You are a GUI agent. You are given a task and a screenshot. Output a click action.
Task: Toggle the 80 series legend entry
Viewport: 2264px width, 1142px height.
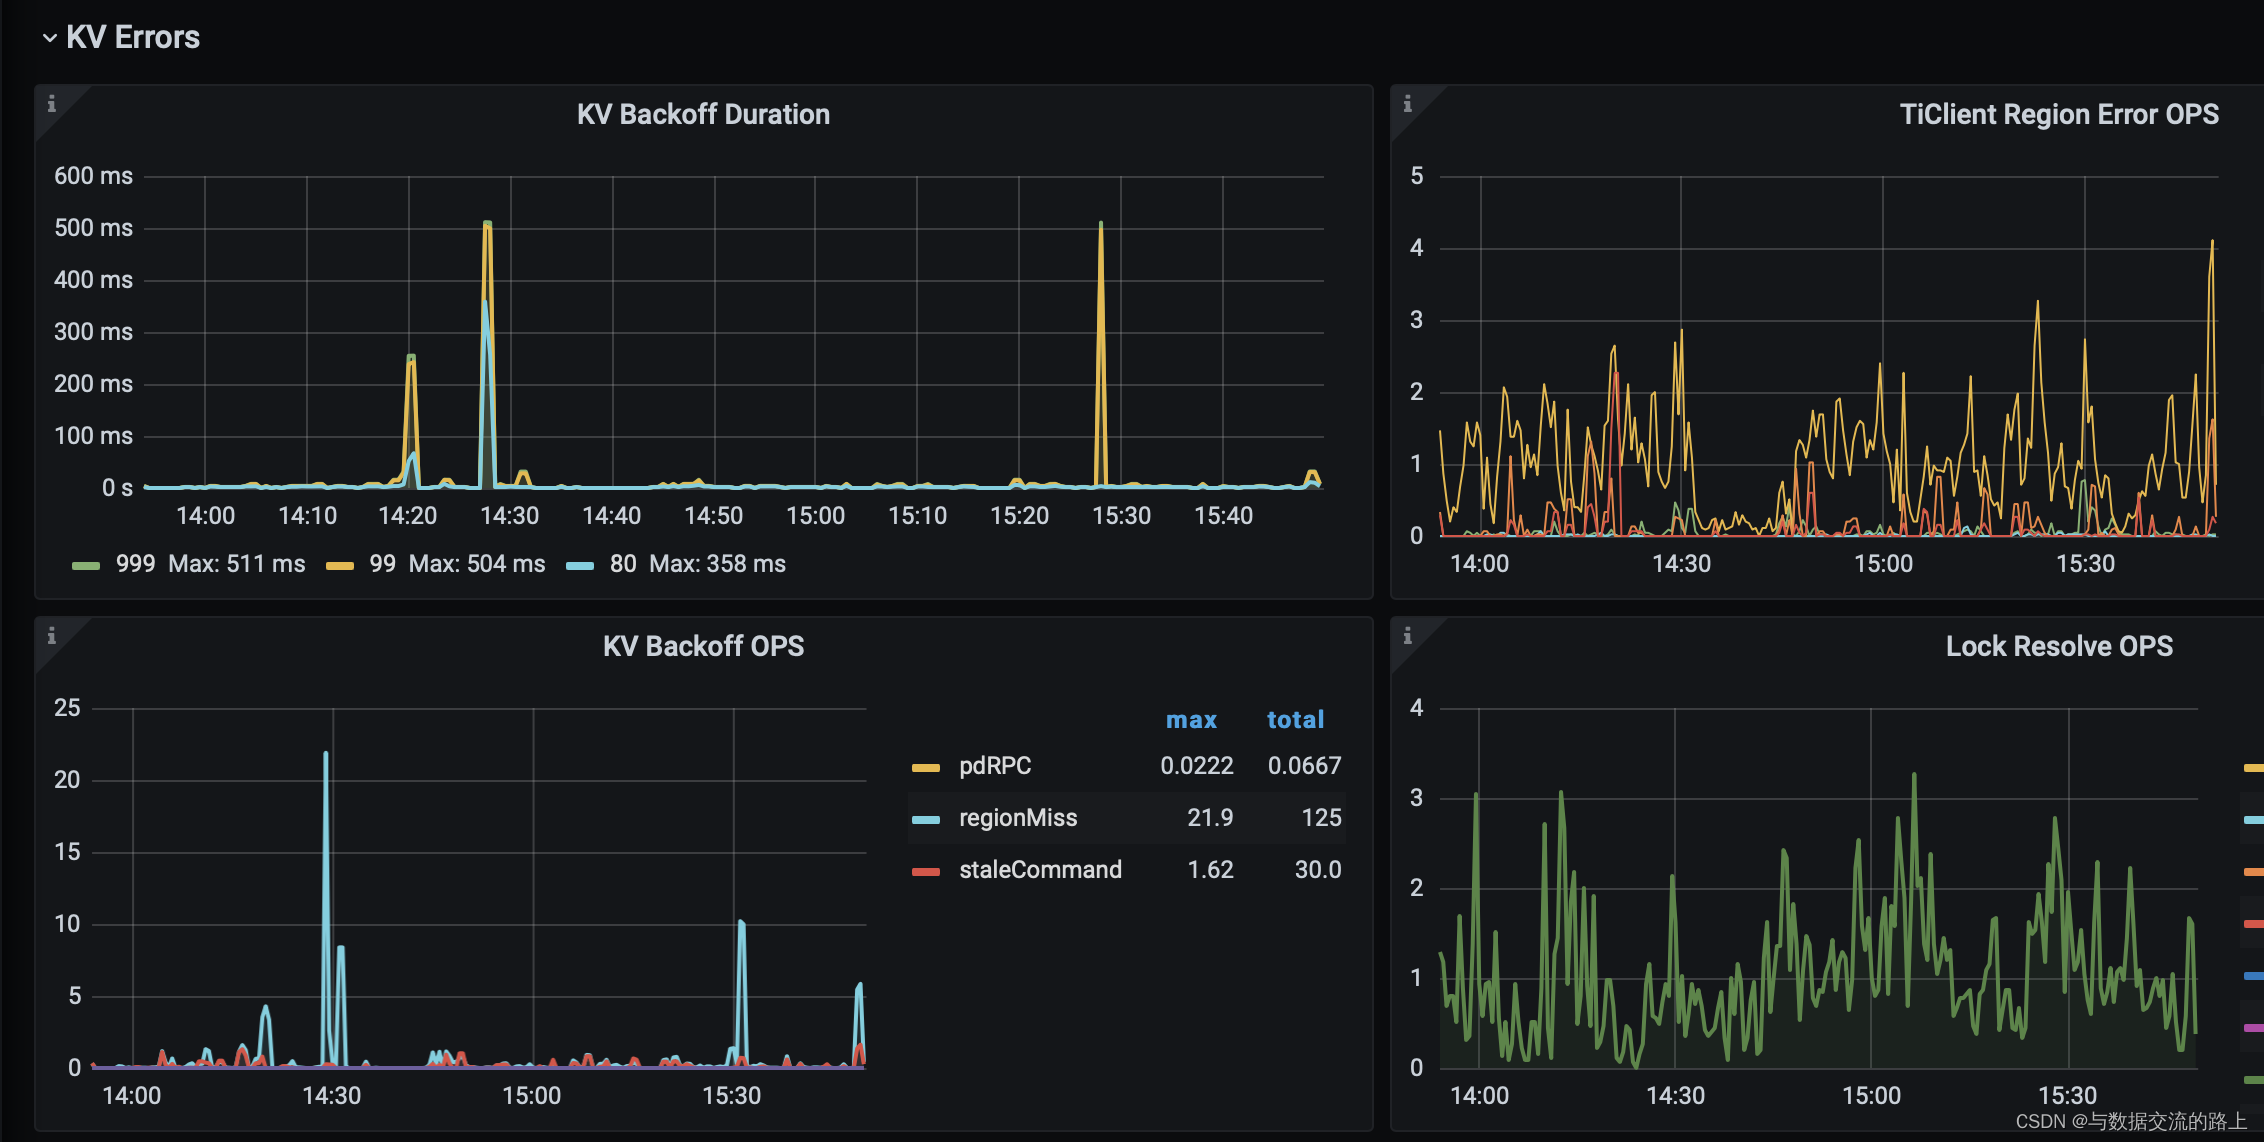pyautogui.click(x=623, y=564)
